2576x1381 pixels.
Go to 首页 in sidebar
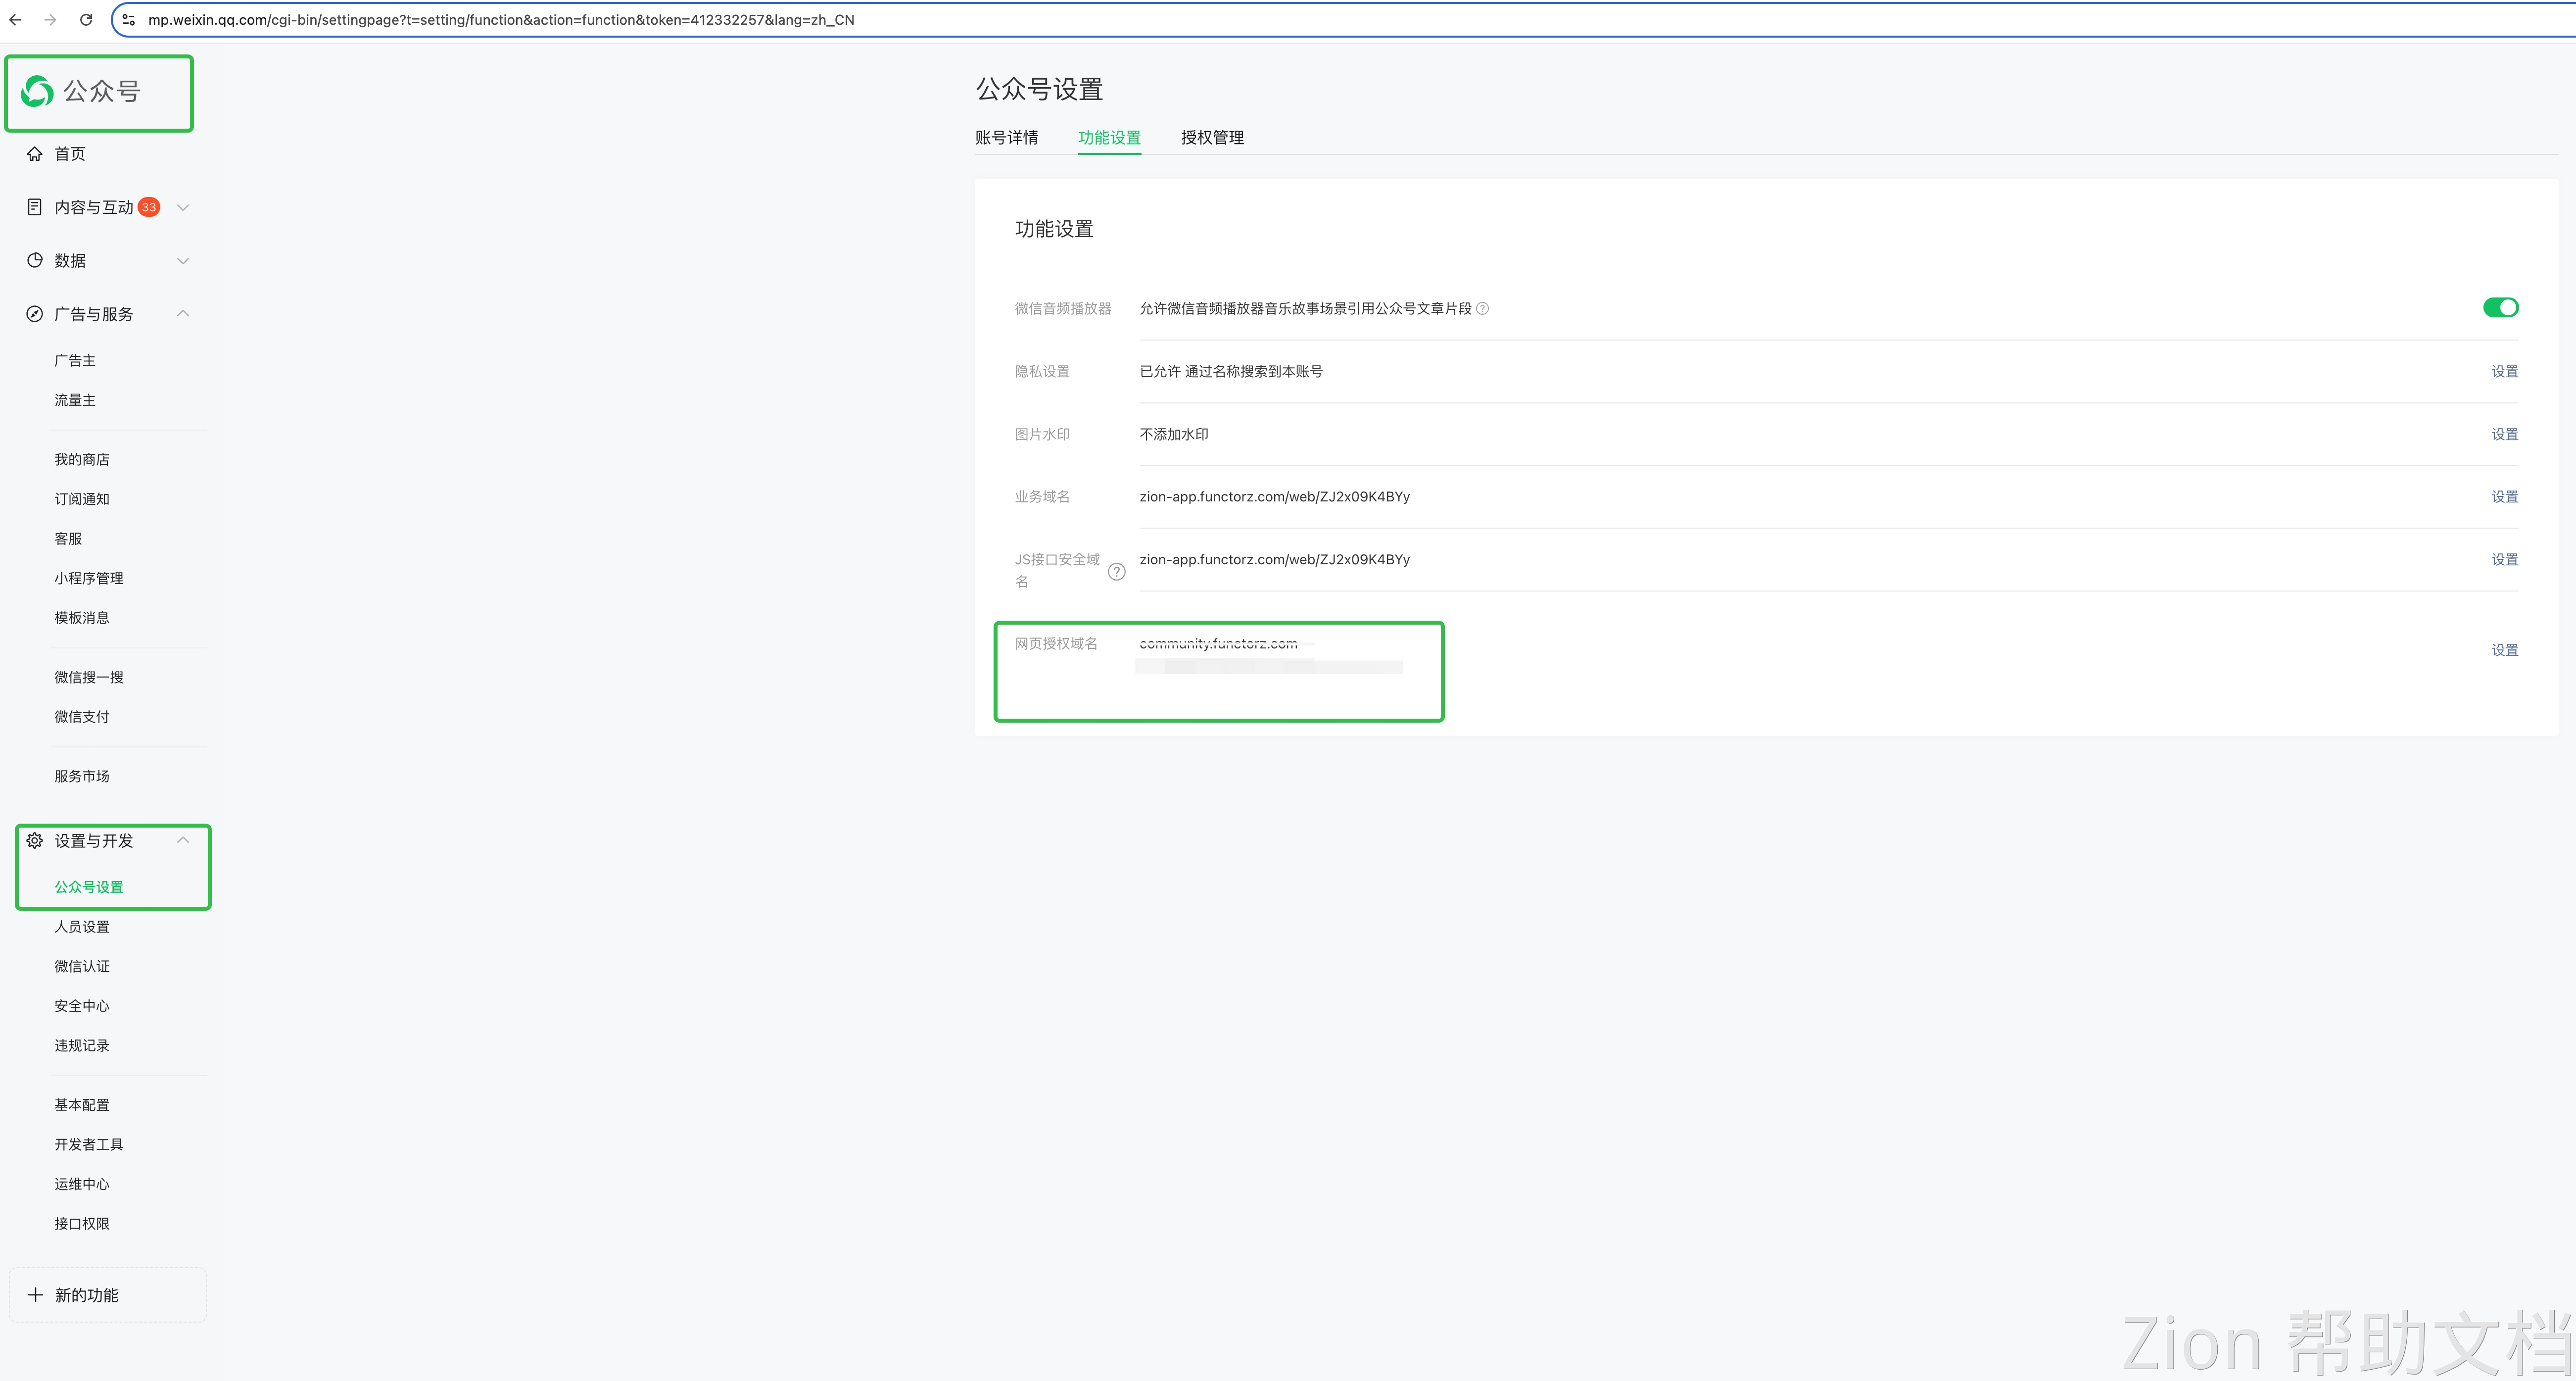tap(70, 154)
